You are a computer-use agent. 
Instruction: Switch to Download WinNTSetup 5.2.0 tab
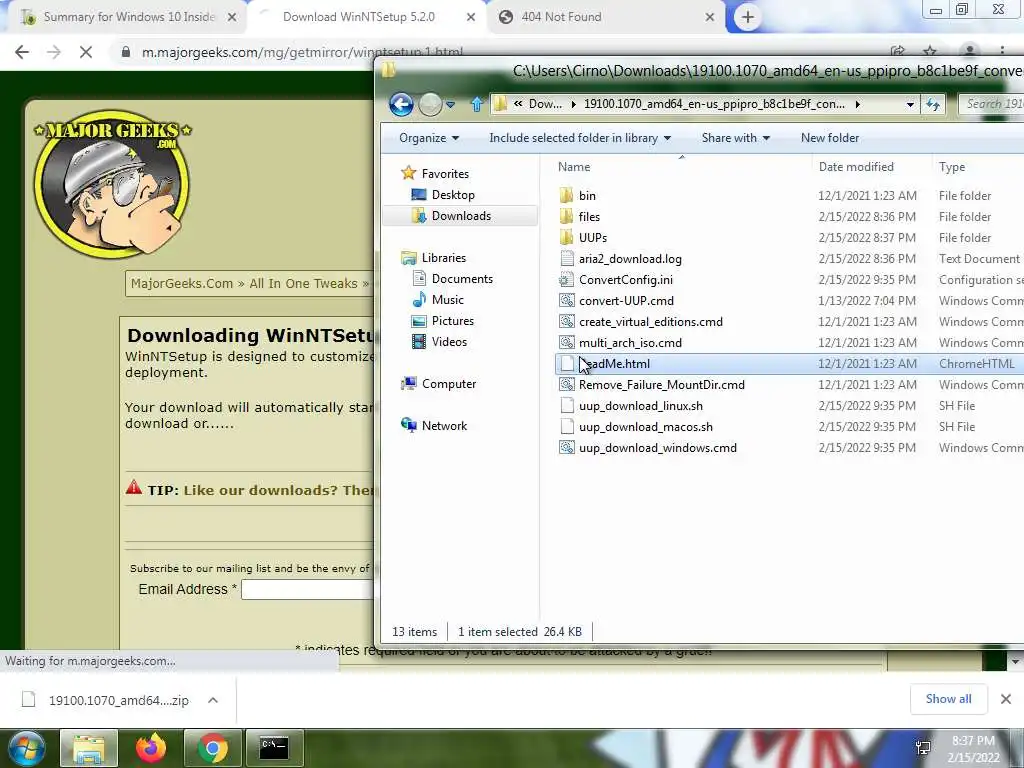359,17
